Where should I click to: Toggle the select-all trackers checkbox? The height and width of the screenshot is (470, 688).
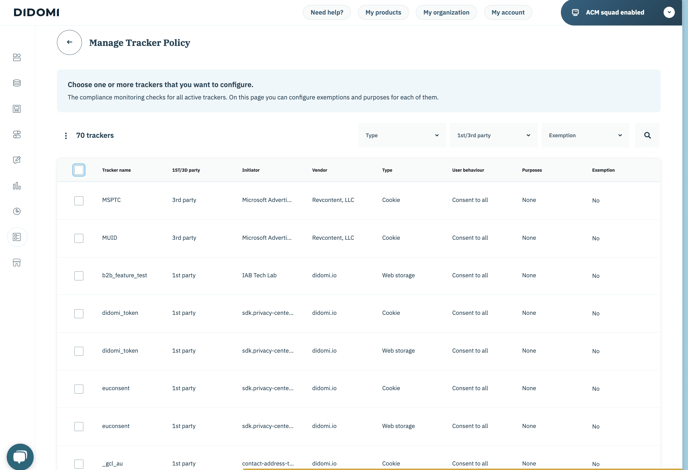79,170
